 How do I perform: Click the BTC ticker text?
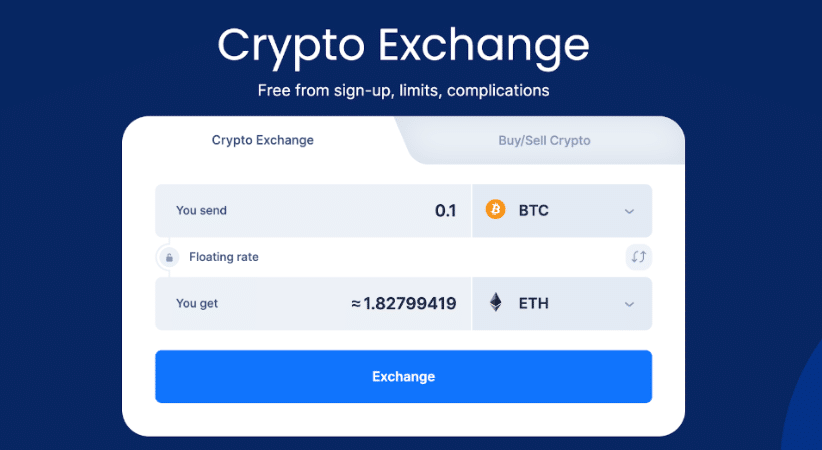(534, 211)
